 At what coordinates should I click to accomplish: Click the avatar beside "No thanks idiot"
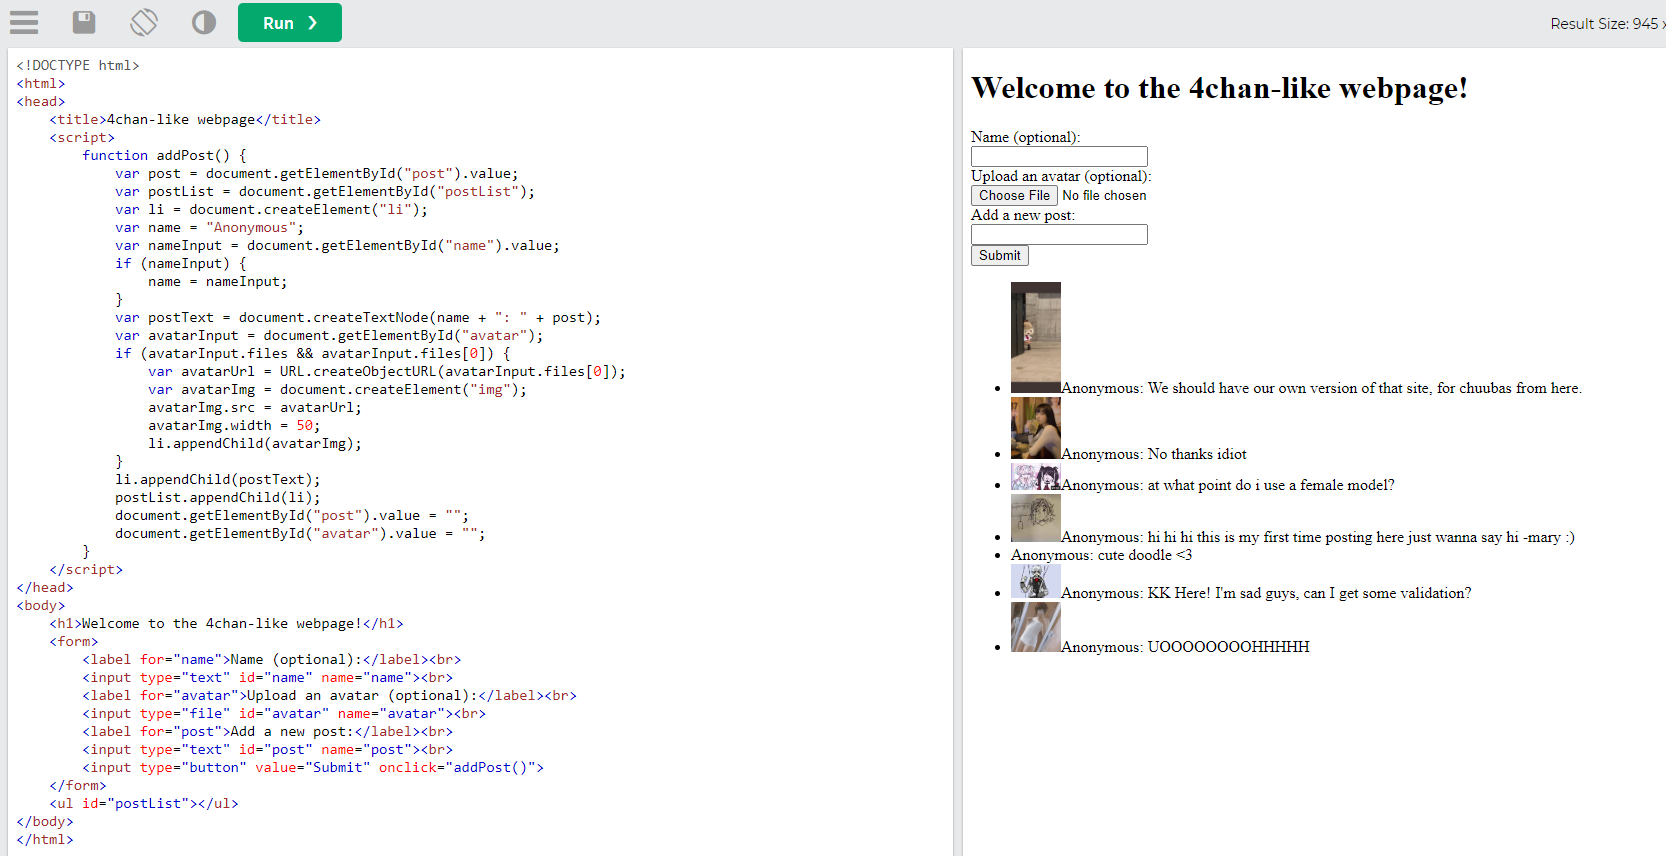coord(1035,428)
